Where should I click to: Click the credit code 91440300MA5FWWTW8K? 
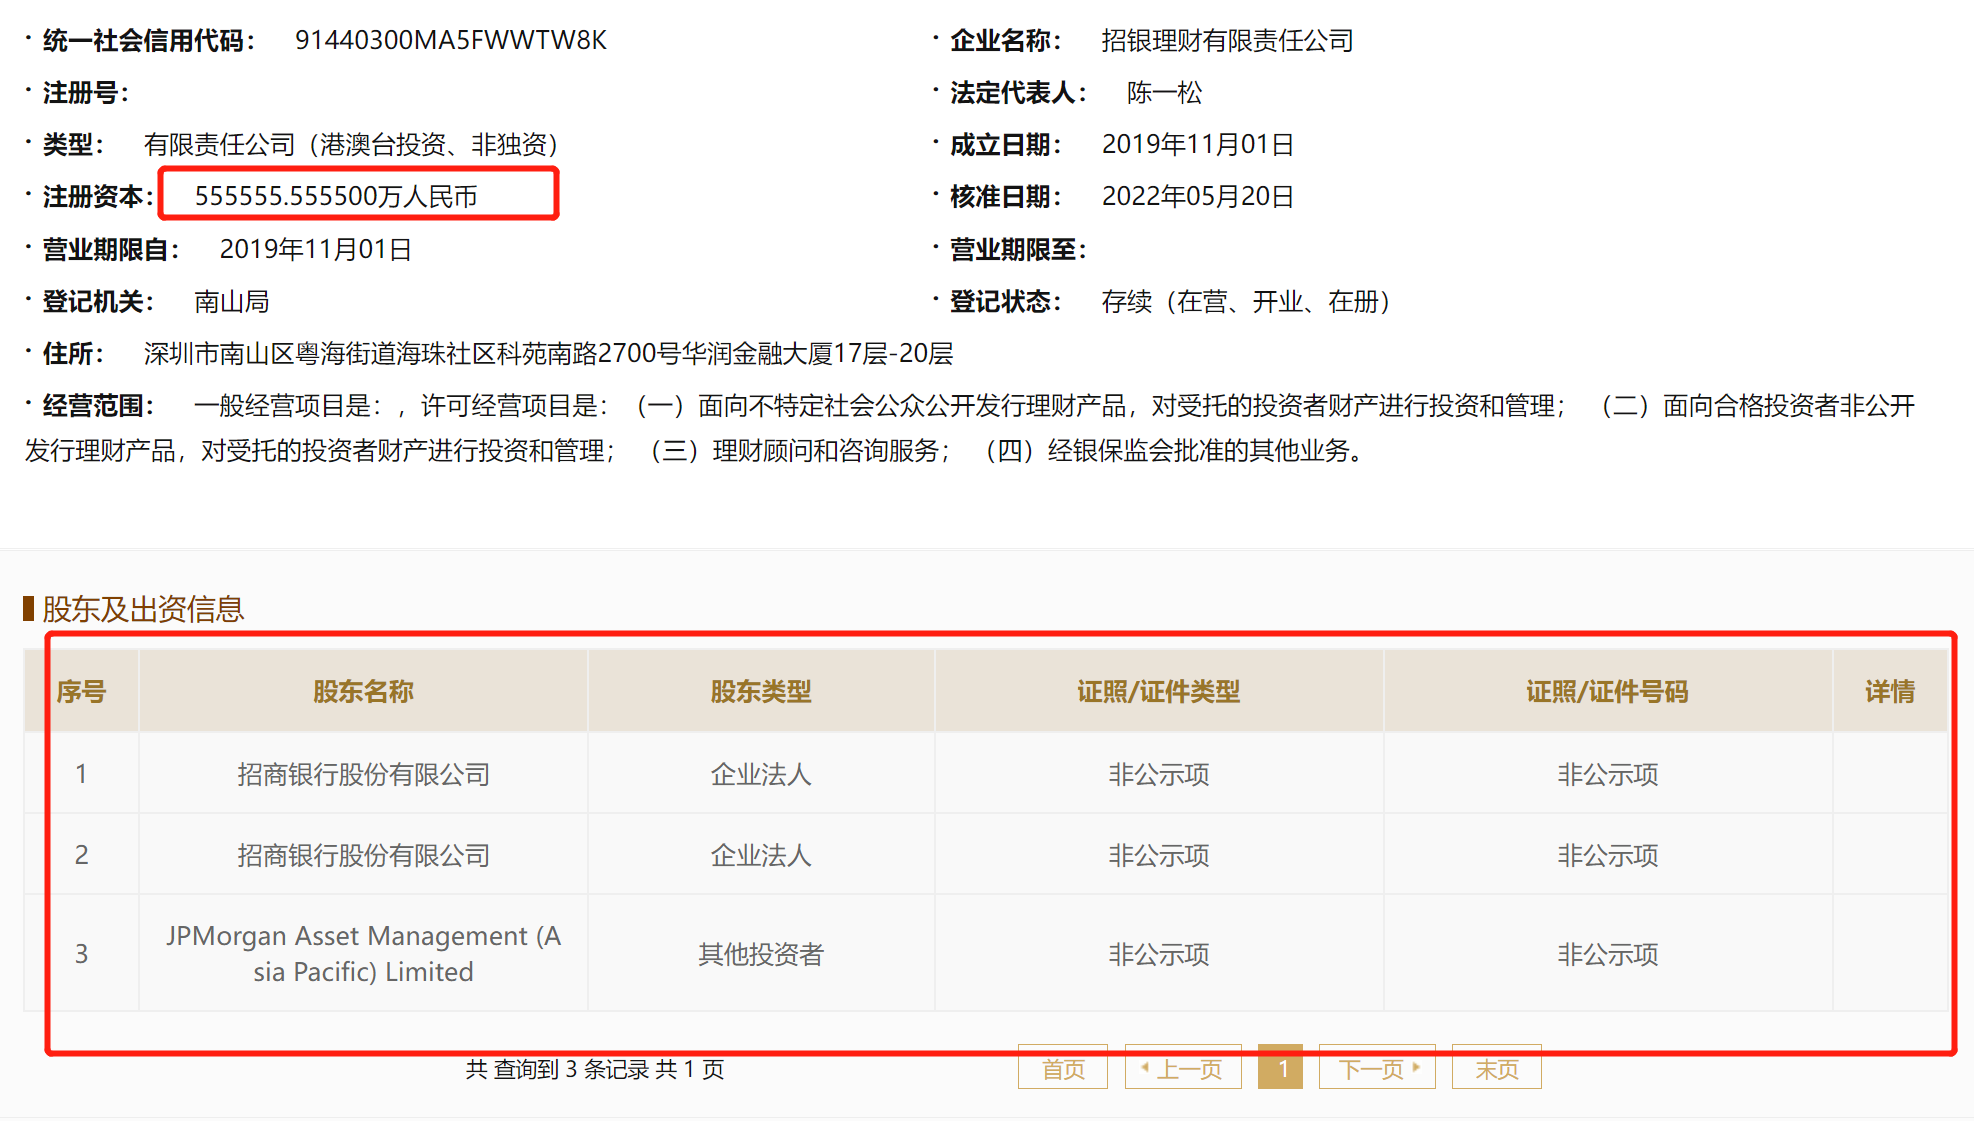coord(450,40)
